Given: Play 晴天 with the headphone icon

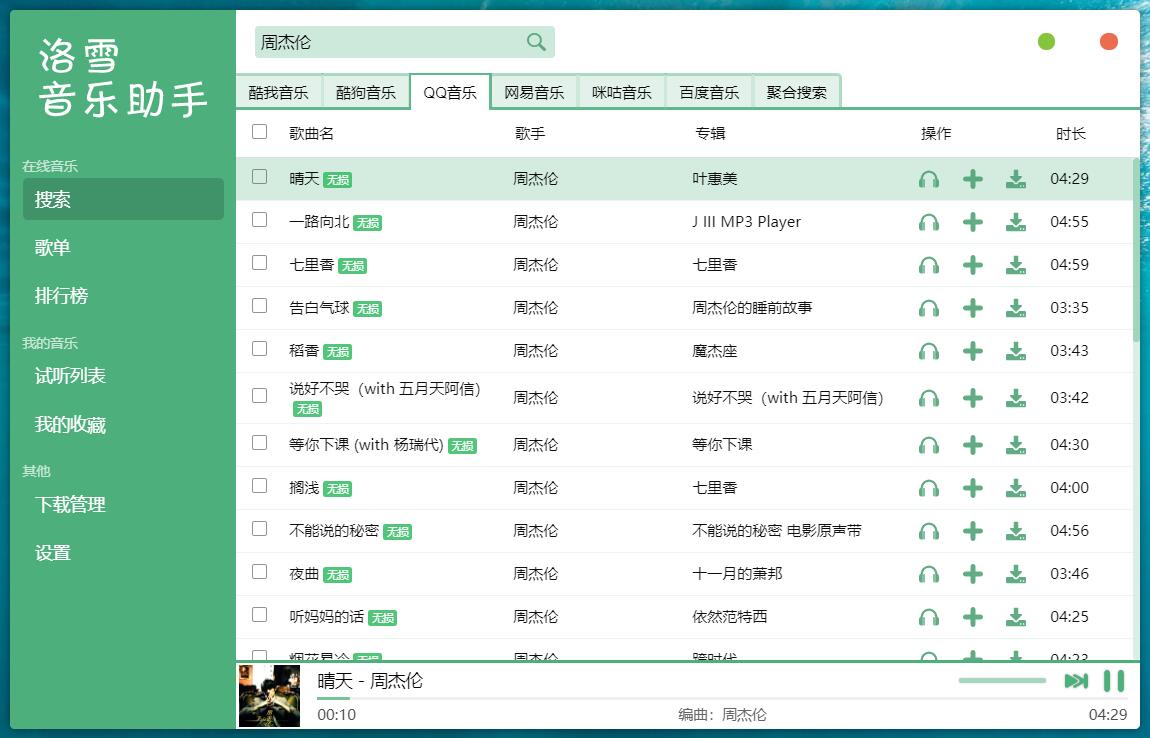Looking at the screenshot, I should pyautogui.click(x=929, y=179).
